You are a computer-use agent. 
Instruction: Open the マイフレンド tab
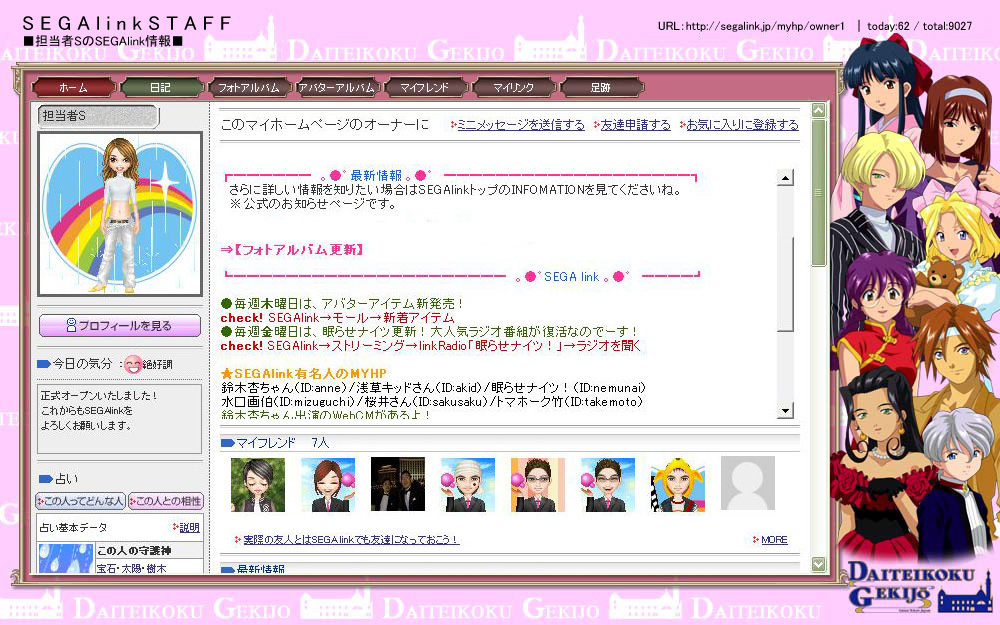(424, 88)
